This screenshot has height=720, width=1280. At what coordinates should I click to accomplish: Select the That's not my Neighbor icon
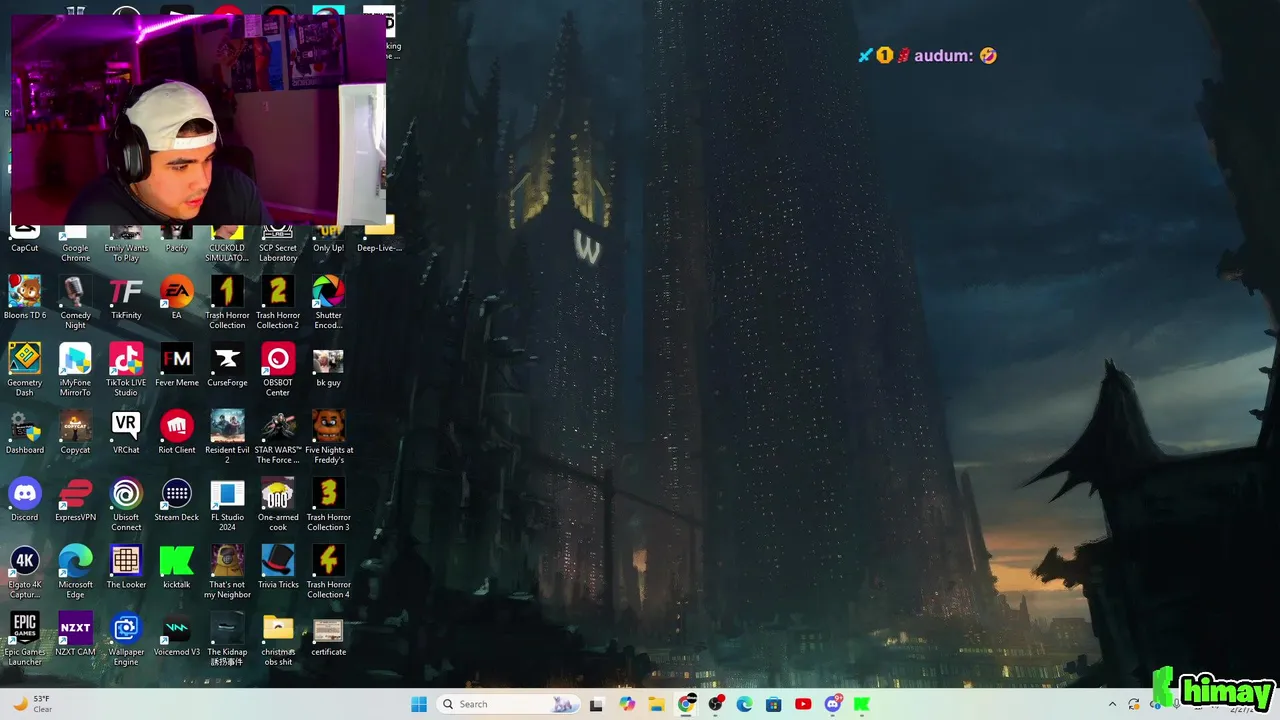227,561
